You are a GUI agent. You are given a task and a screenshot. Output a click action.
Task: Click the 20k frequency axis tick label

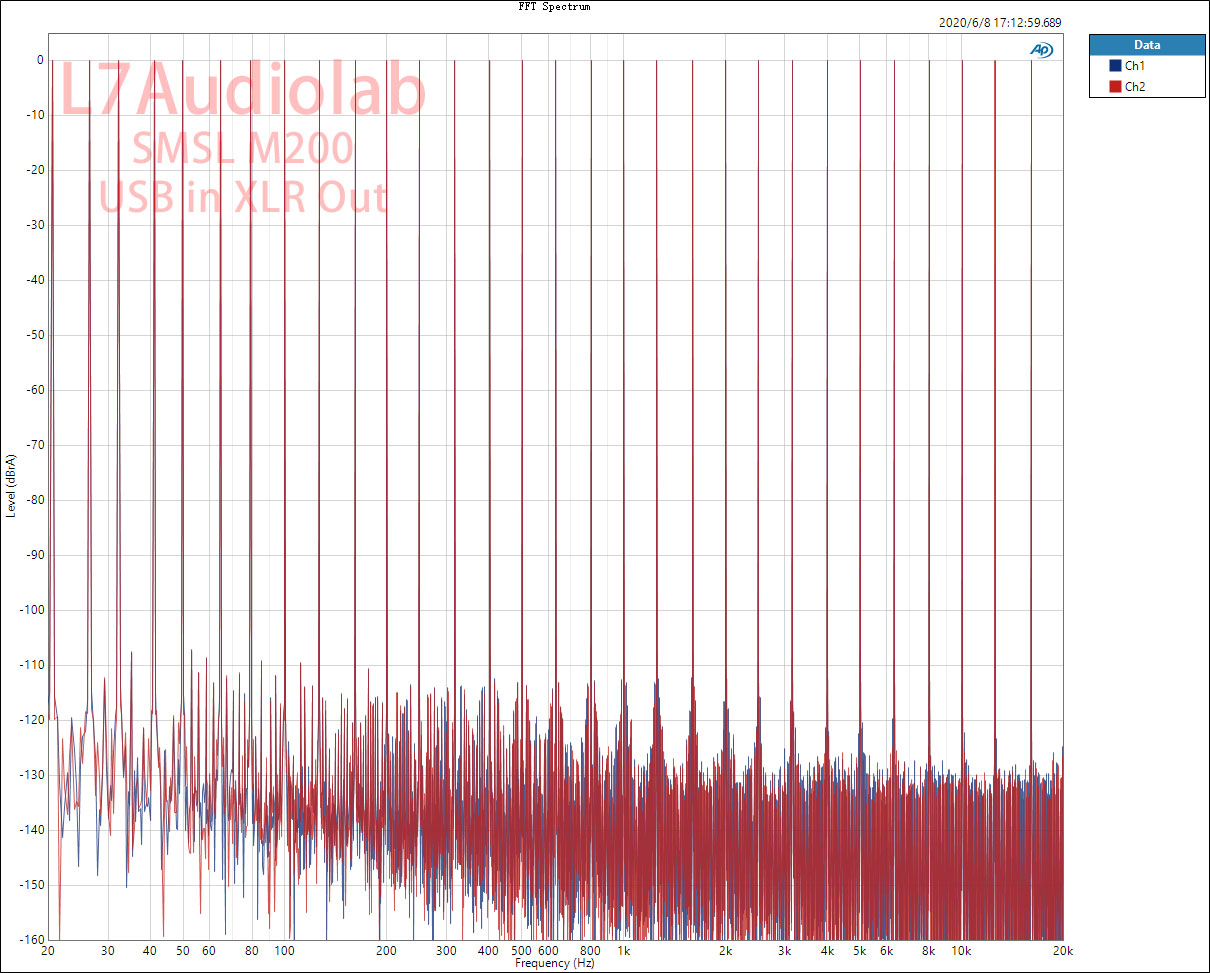point(1063,950)
